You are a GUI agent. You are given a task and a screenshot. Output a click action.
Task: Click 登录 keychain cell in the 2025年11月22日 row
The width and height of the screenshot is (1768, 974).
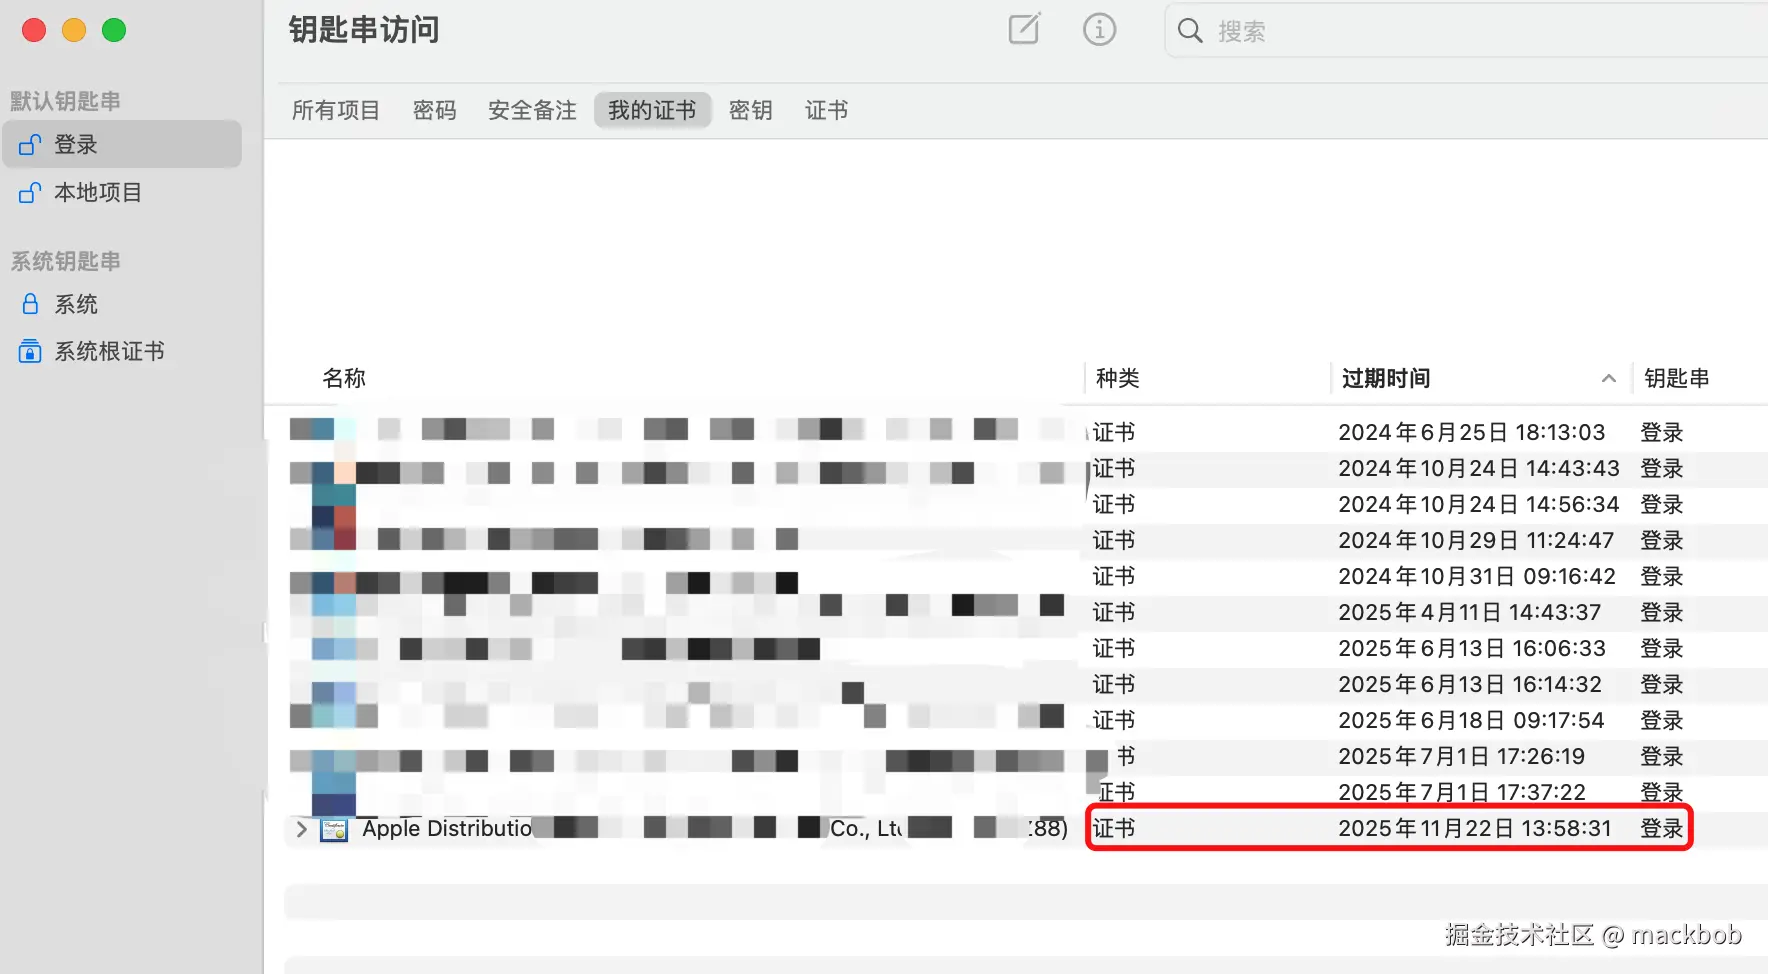pyautogui.click(x=1662, y=828)
